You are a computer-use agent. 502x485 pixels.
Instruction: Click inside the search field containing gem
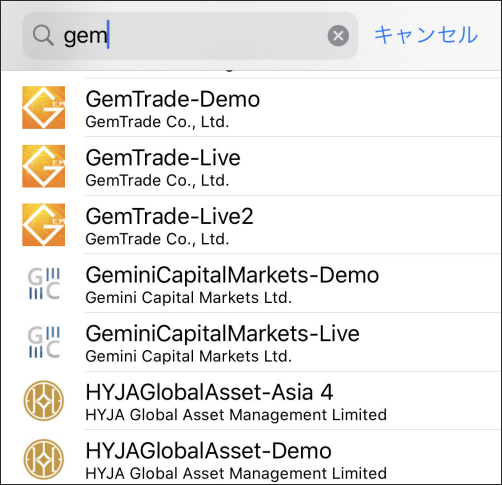[x=190, y=36]
